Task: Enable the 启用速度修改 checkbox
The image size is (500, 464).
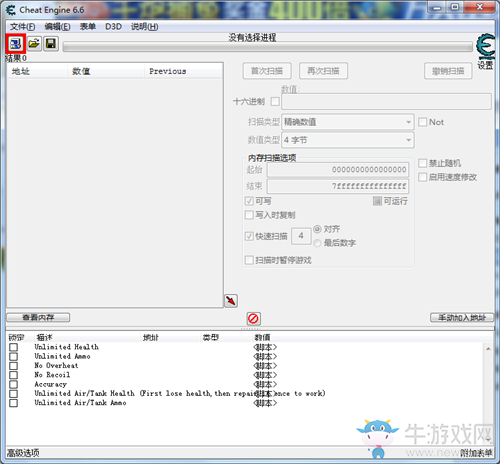Action: 422,177
